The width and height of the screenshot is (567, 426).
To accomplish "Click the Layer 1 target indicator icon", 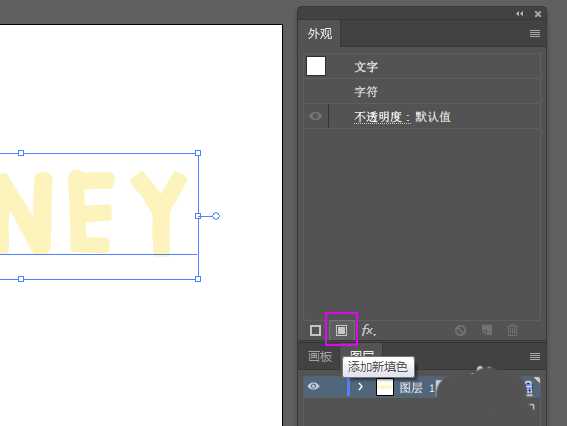I will pos(529,387).
